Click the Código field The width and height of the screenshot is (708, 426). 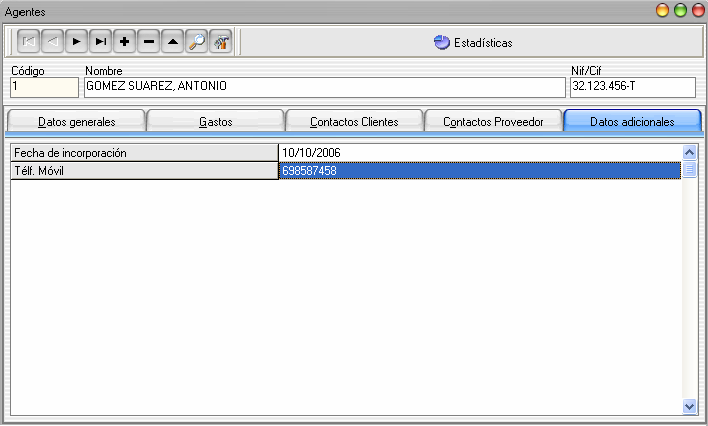[43, 87]
